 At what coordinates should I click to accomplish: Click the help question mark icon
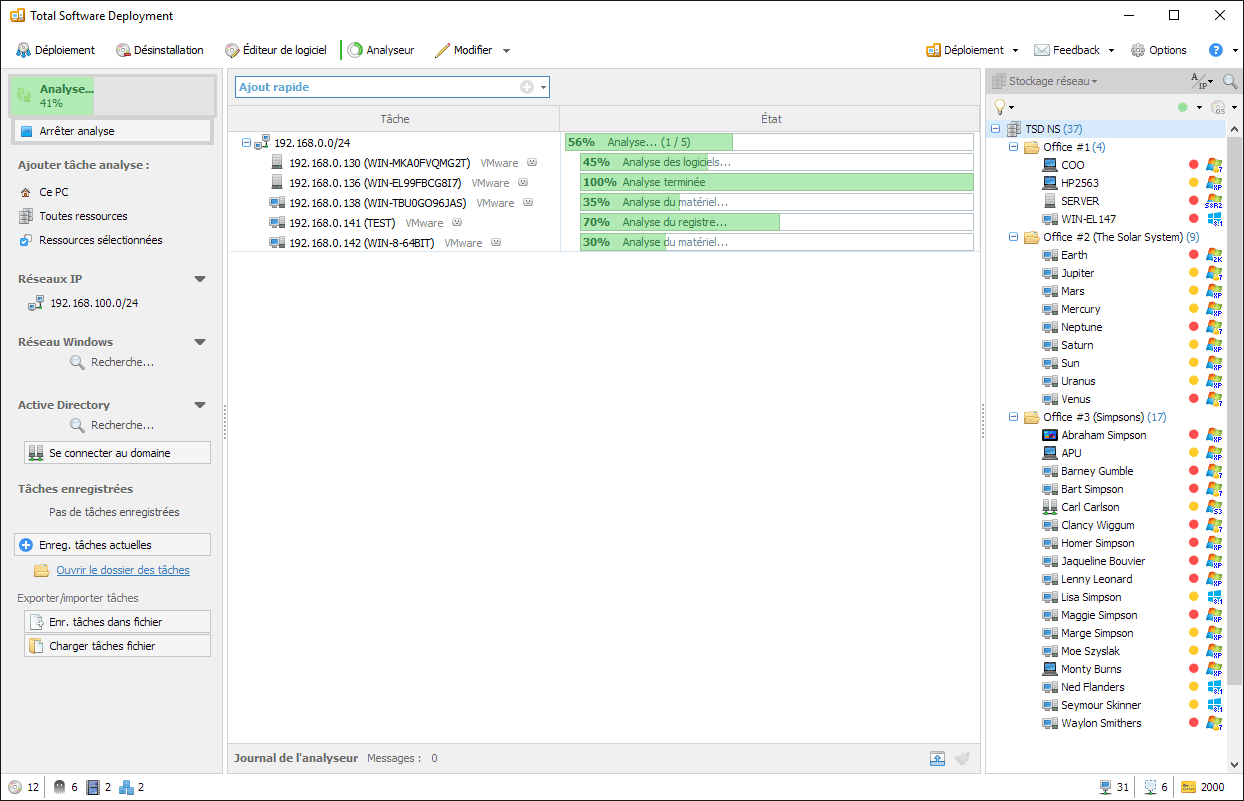[1216, 50]
